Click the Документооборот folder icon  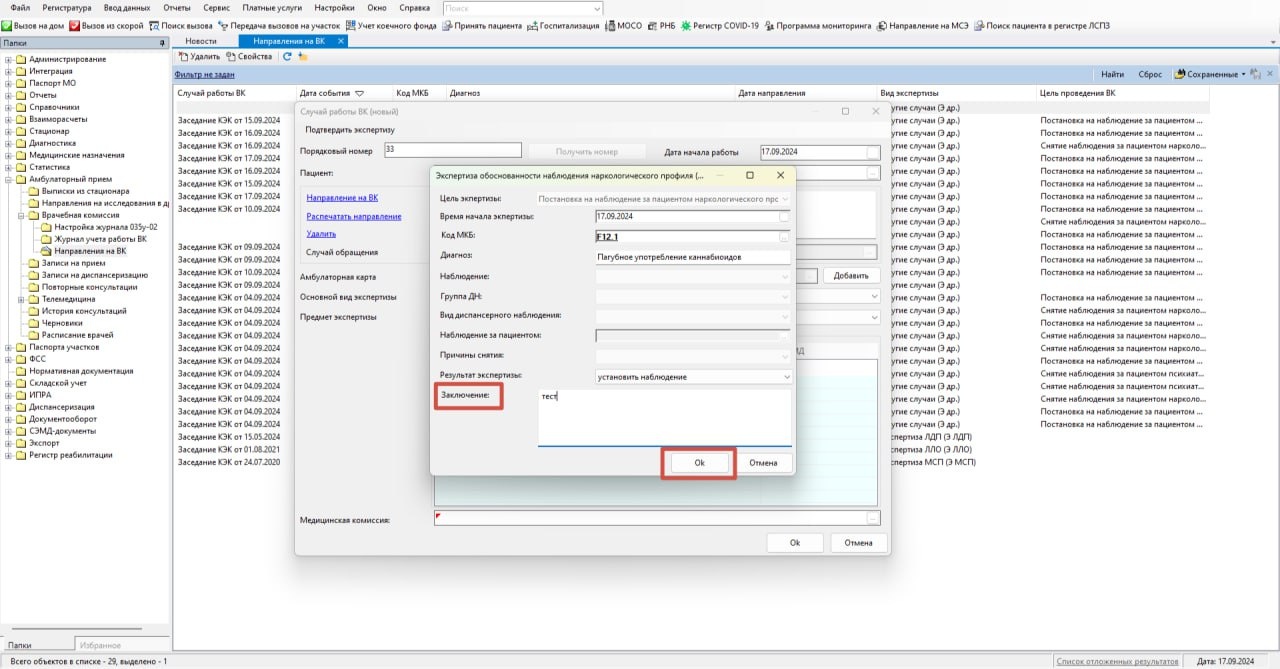tap(22, 419)
